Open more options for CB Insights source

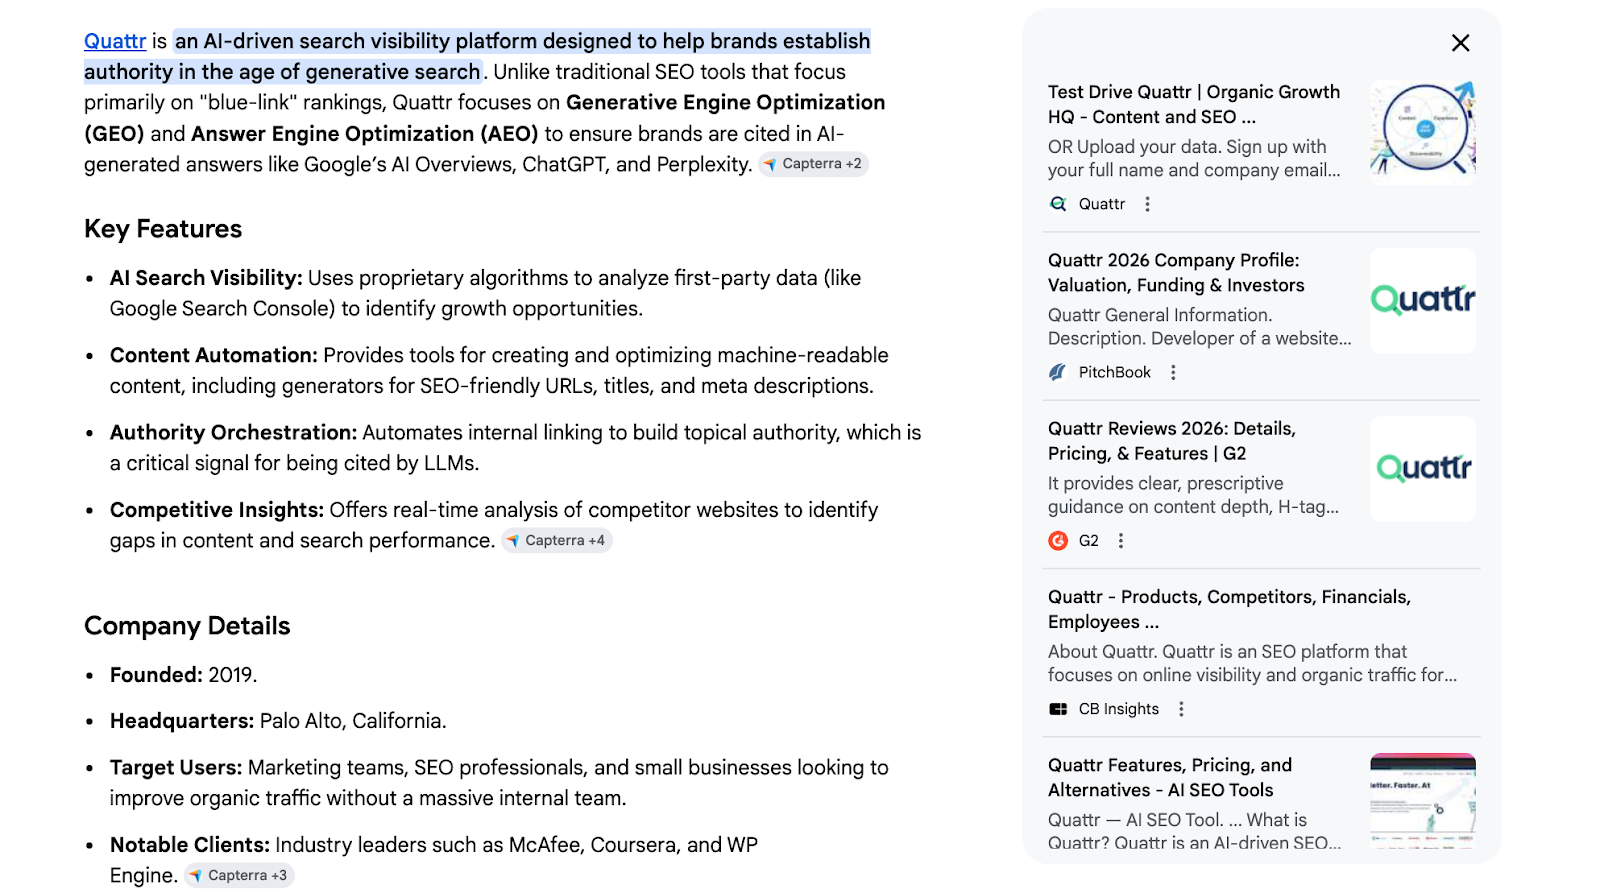click(1181, 709)
